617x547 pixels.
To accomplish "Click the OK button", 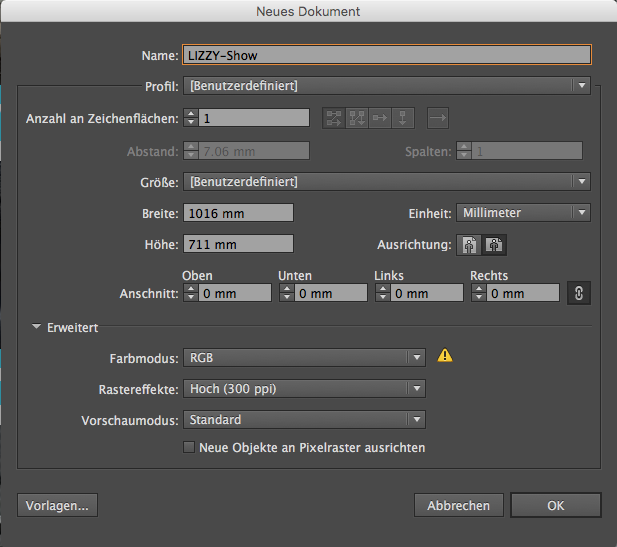I will point(555,506).
